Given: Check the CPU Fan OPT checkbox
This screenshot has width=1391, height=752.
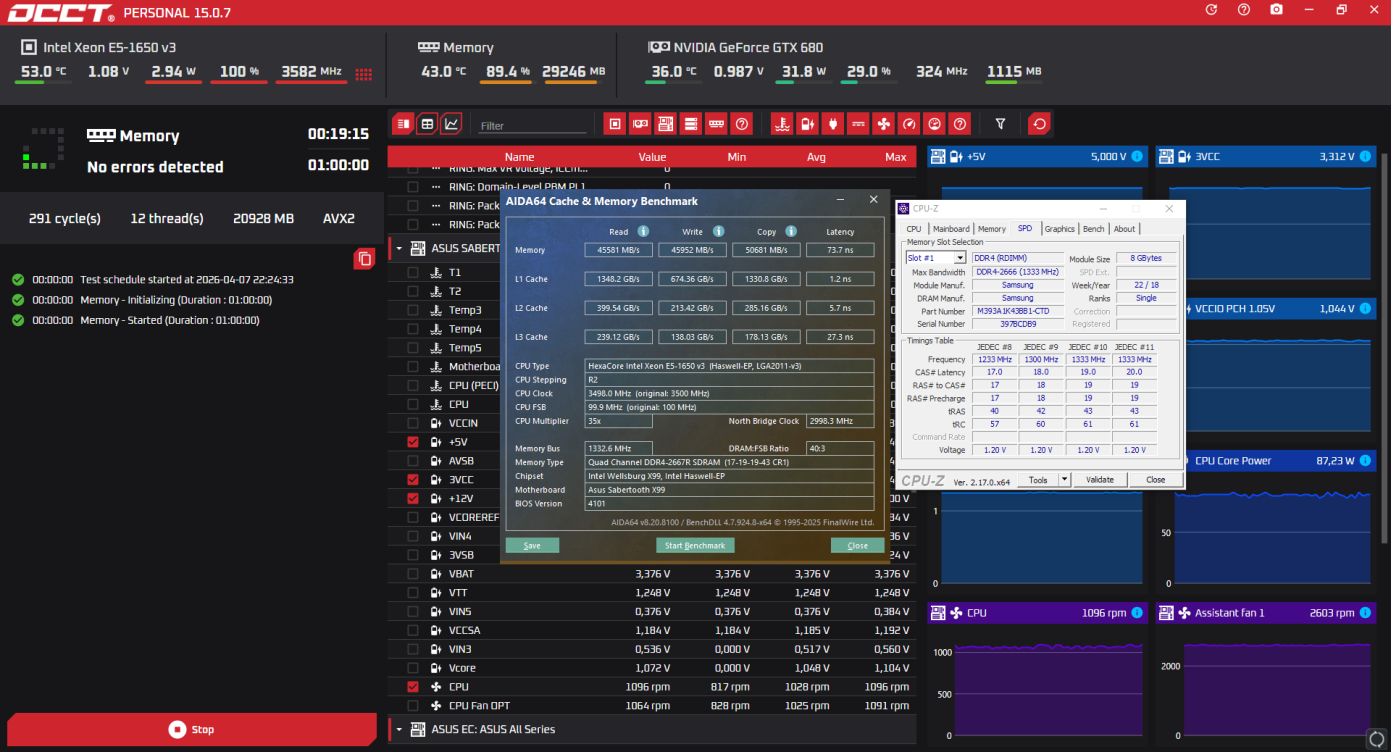Looking at the screenshot, I should [x=413, y=706].
